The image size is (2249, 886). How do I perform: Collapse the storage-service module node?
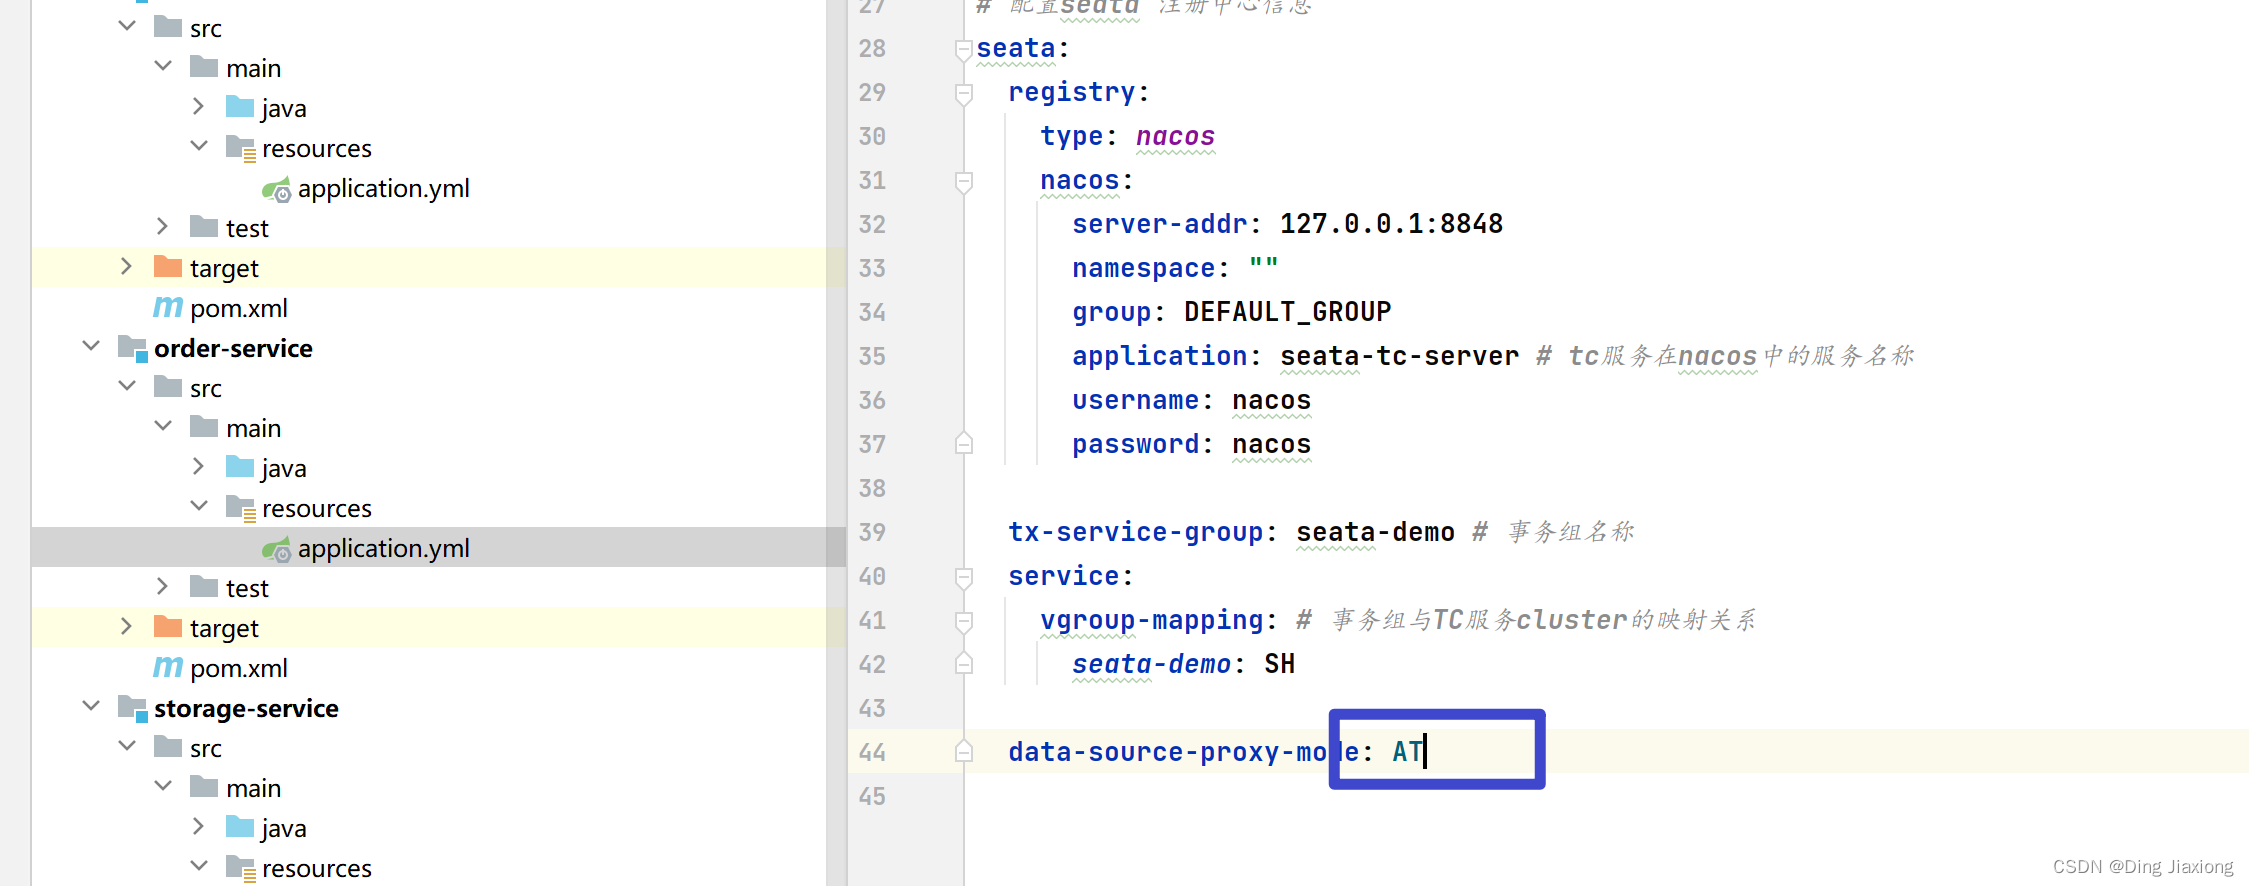tap(91, 706)
